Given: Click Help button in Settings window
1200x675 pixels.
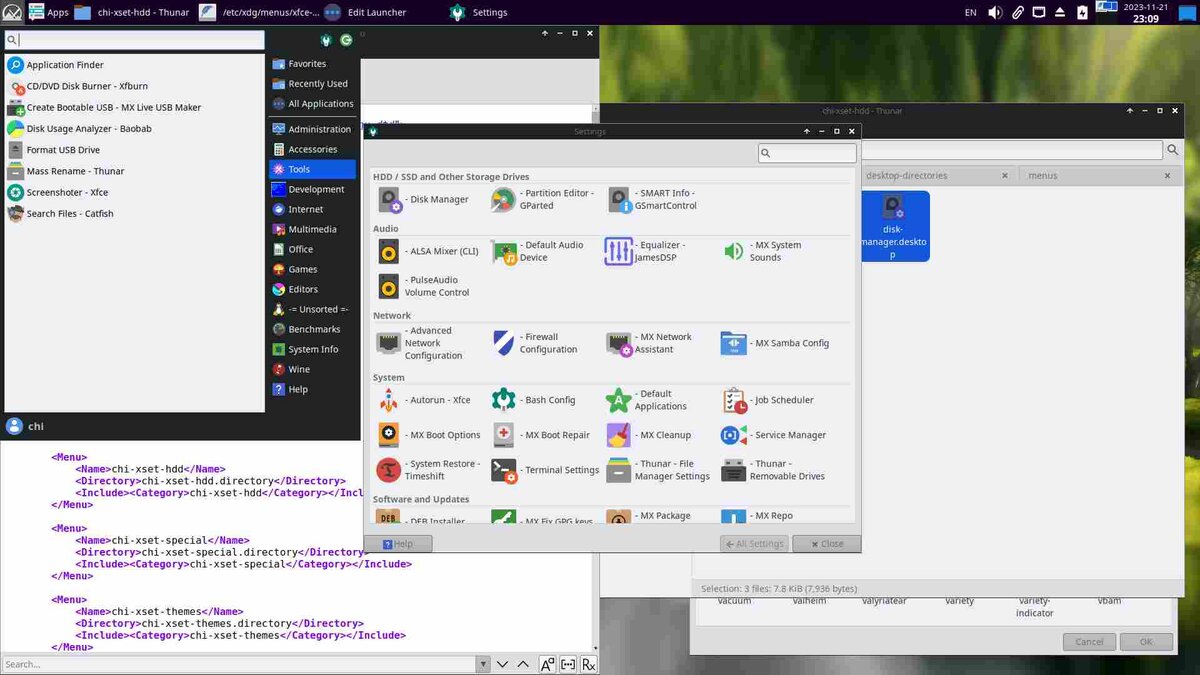Looking at the screenshot, I should (x=398, y=544).
